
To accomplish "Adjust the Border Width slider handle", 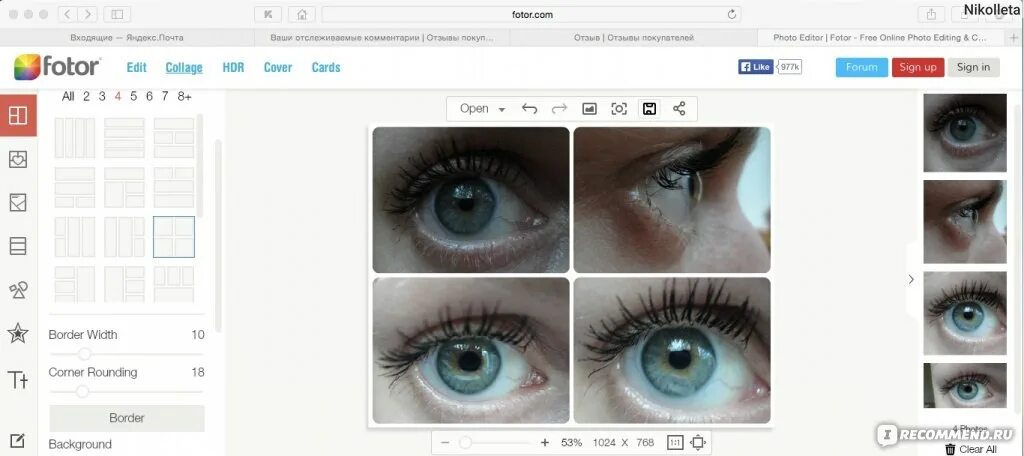I will [84, 354].
